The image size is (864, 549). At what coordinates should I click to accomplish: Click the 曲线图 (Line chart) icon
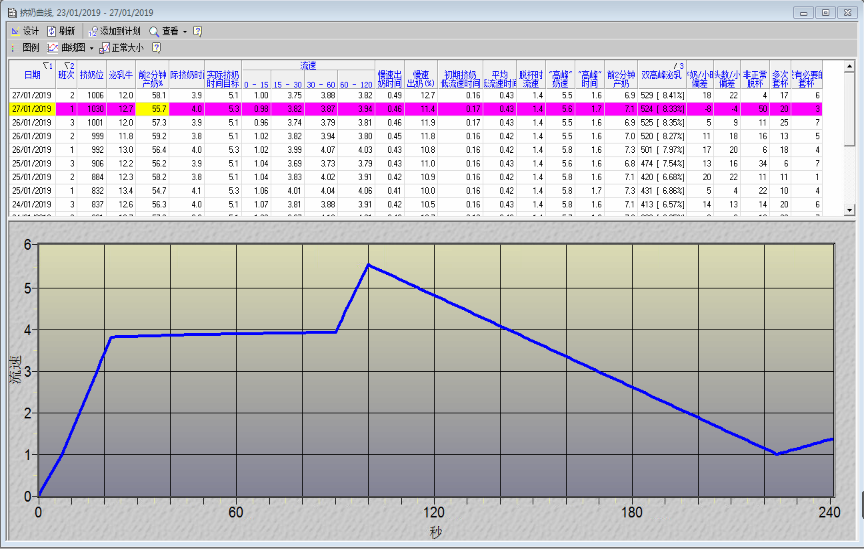tap(53, 47)
